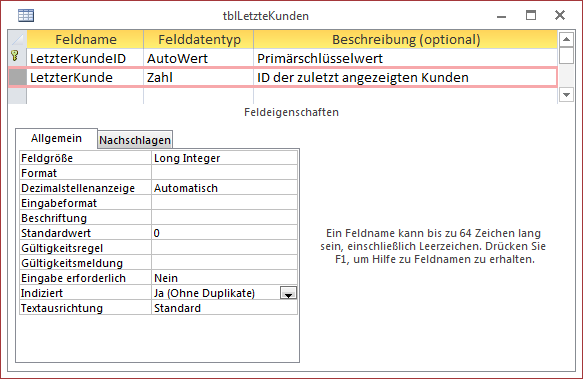This screenshot has width=583, height=379.
Task: Click the empty Eingabeformat property field
Action: coord(225,203)
